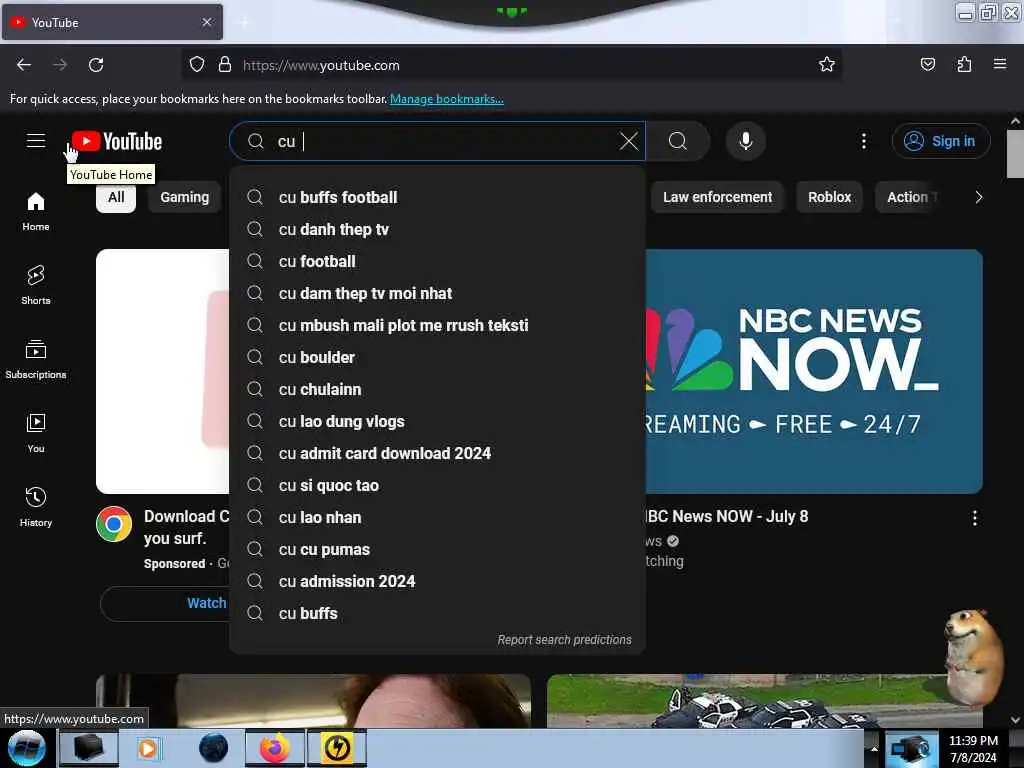This screenshot has height=768, width=1024.
Task: Show hidden system tray icons arrow
Action: pyautogui.click(x=874, y=748)
